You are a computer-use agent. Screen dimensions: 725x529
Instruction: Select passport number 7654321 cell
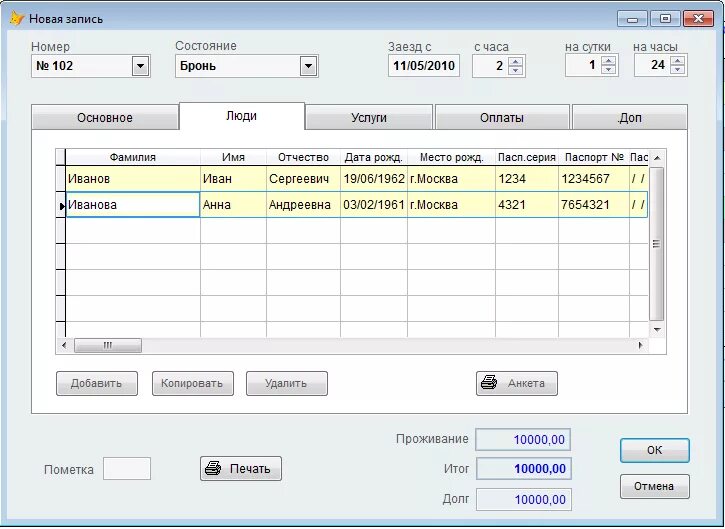594,204
